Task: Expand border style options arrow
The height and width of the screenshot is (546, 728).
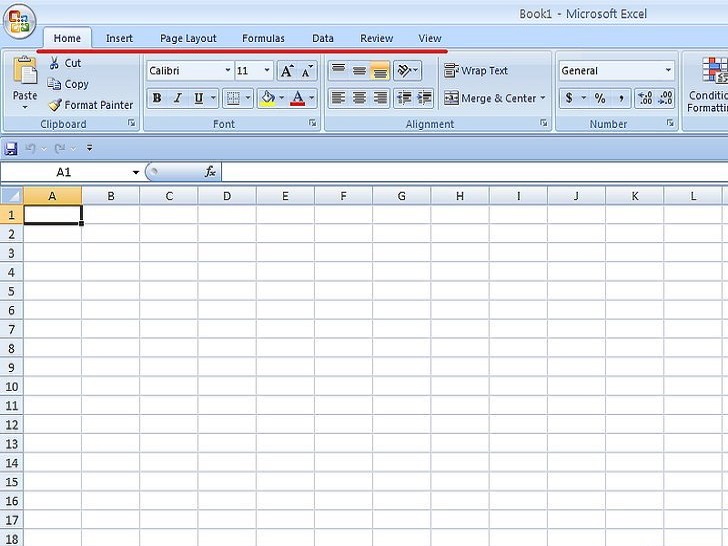Action: (x=248, y=98)
